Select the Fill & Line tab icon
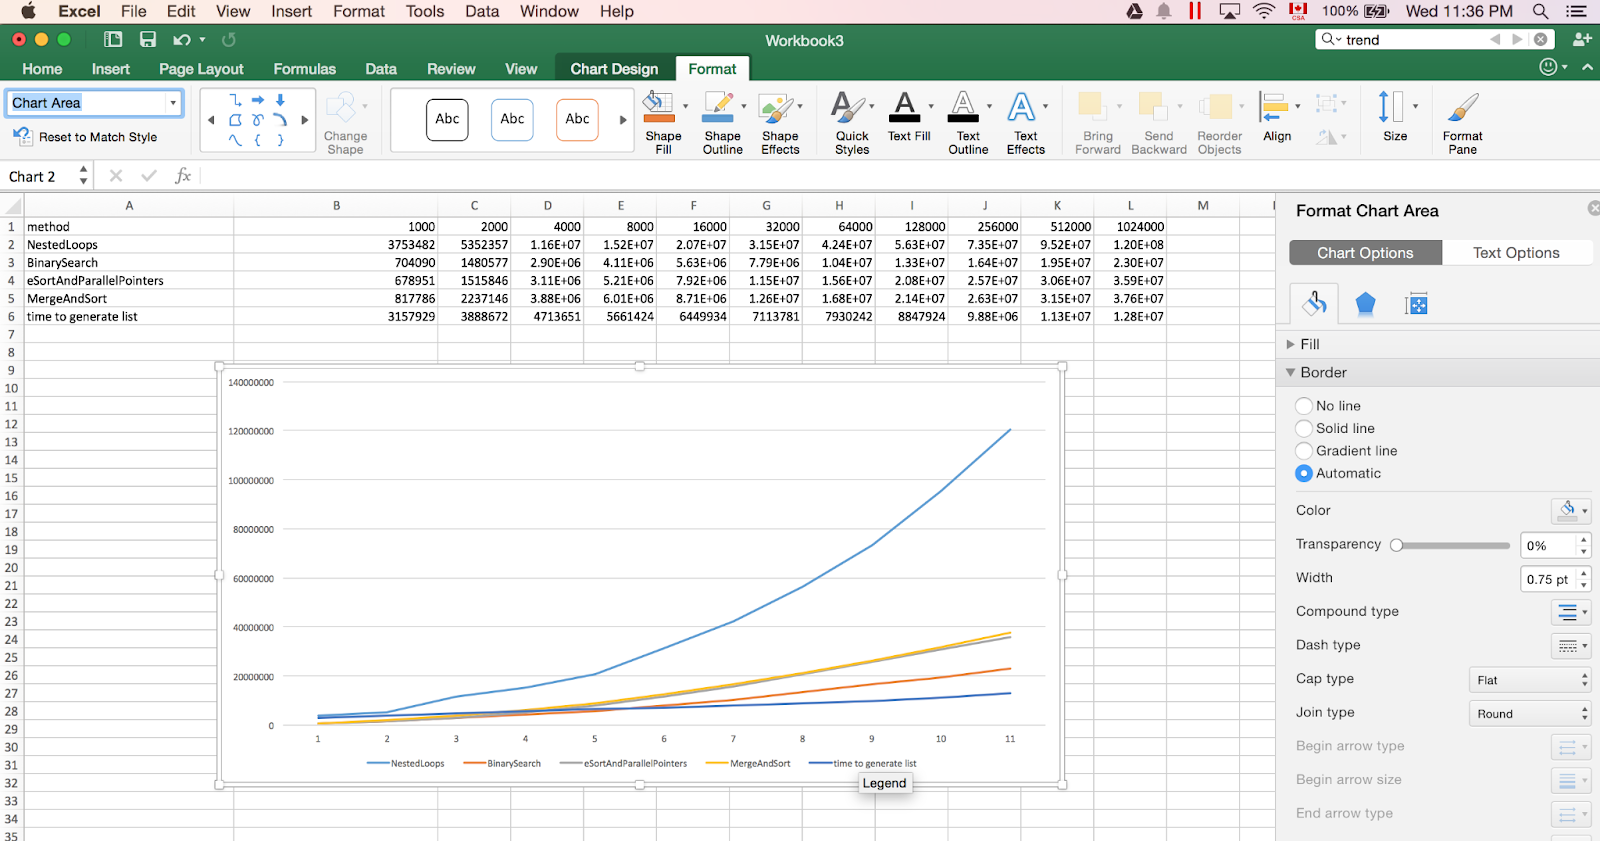 pyautogui.click(x=1314, y=304)
